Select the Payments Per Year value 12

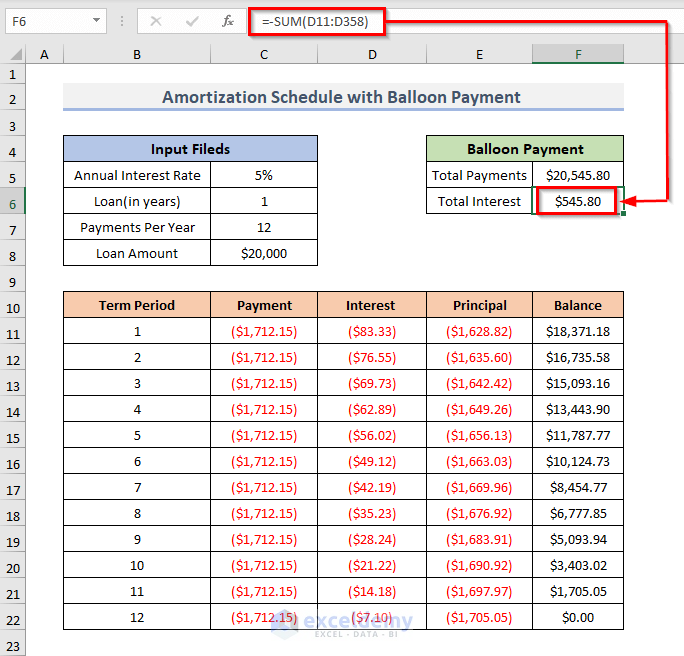[x=264, y=228]
